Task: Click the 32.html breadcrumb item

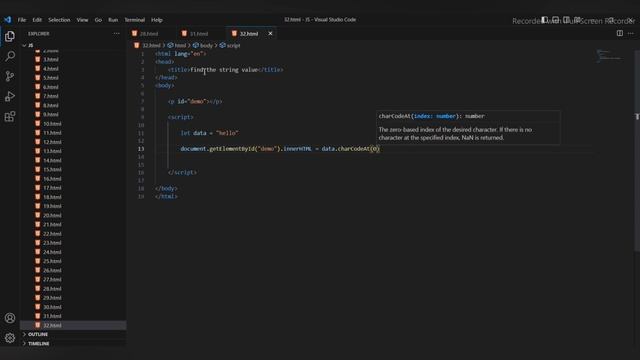Action: pos(148,45)
